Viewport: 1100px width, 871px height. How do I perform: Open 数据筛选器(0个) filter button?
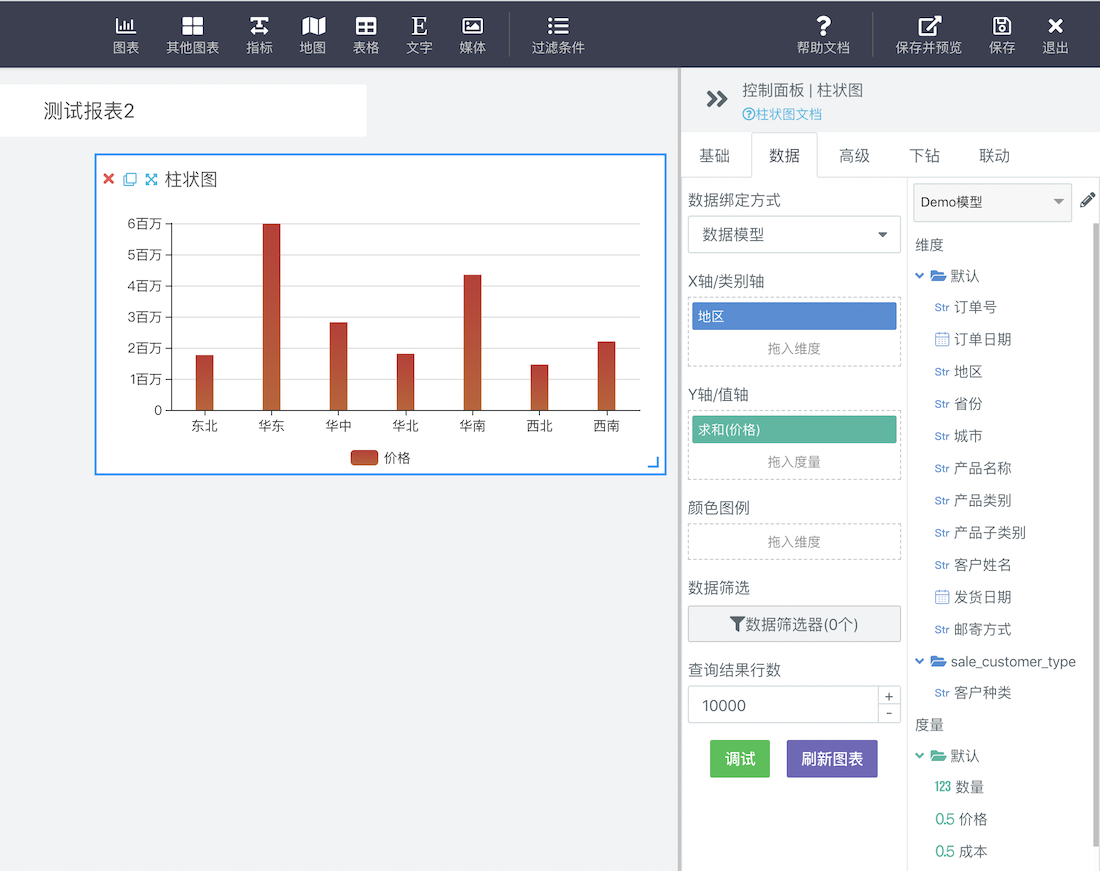click(x=794, y=624)
